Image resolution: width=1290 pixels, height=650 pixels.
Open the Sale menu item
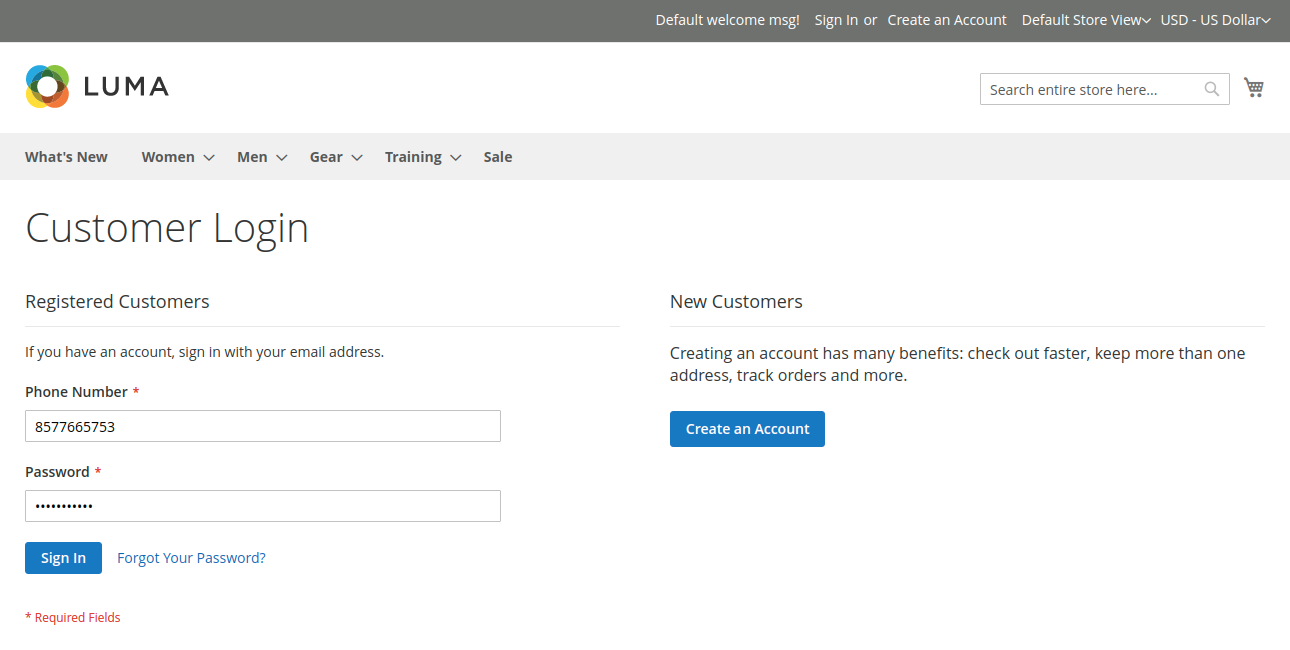497,157
